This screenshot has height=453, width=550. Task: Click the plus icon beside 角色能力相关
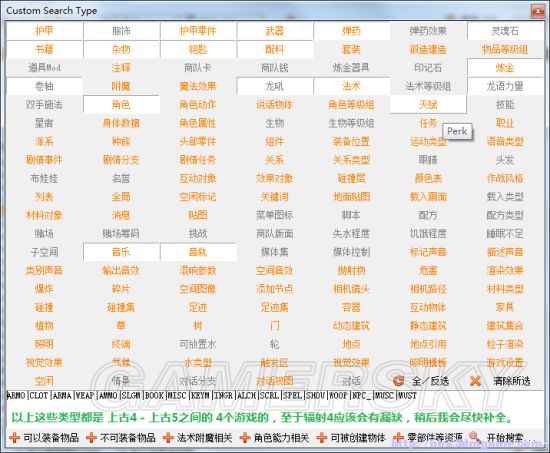pos(245,438)
